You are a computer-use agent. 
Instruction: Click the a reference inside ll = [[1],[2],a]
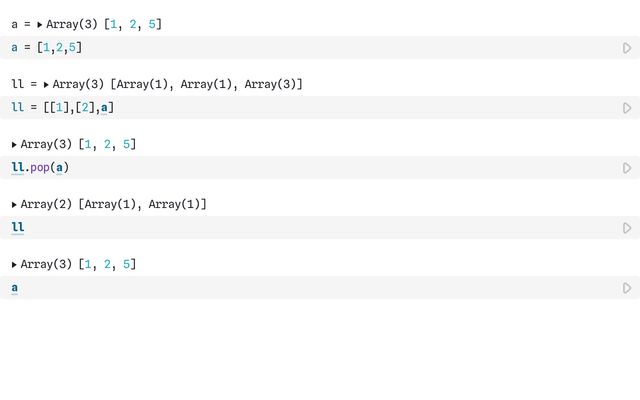tap(104, 108)
